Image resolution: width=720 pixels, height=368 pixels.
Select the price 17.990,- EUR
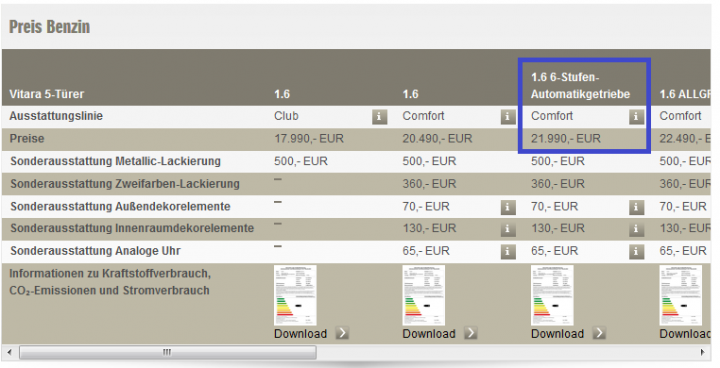pyautogui.click(x=309, y=139)
